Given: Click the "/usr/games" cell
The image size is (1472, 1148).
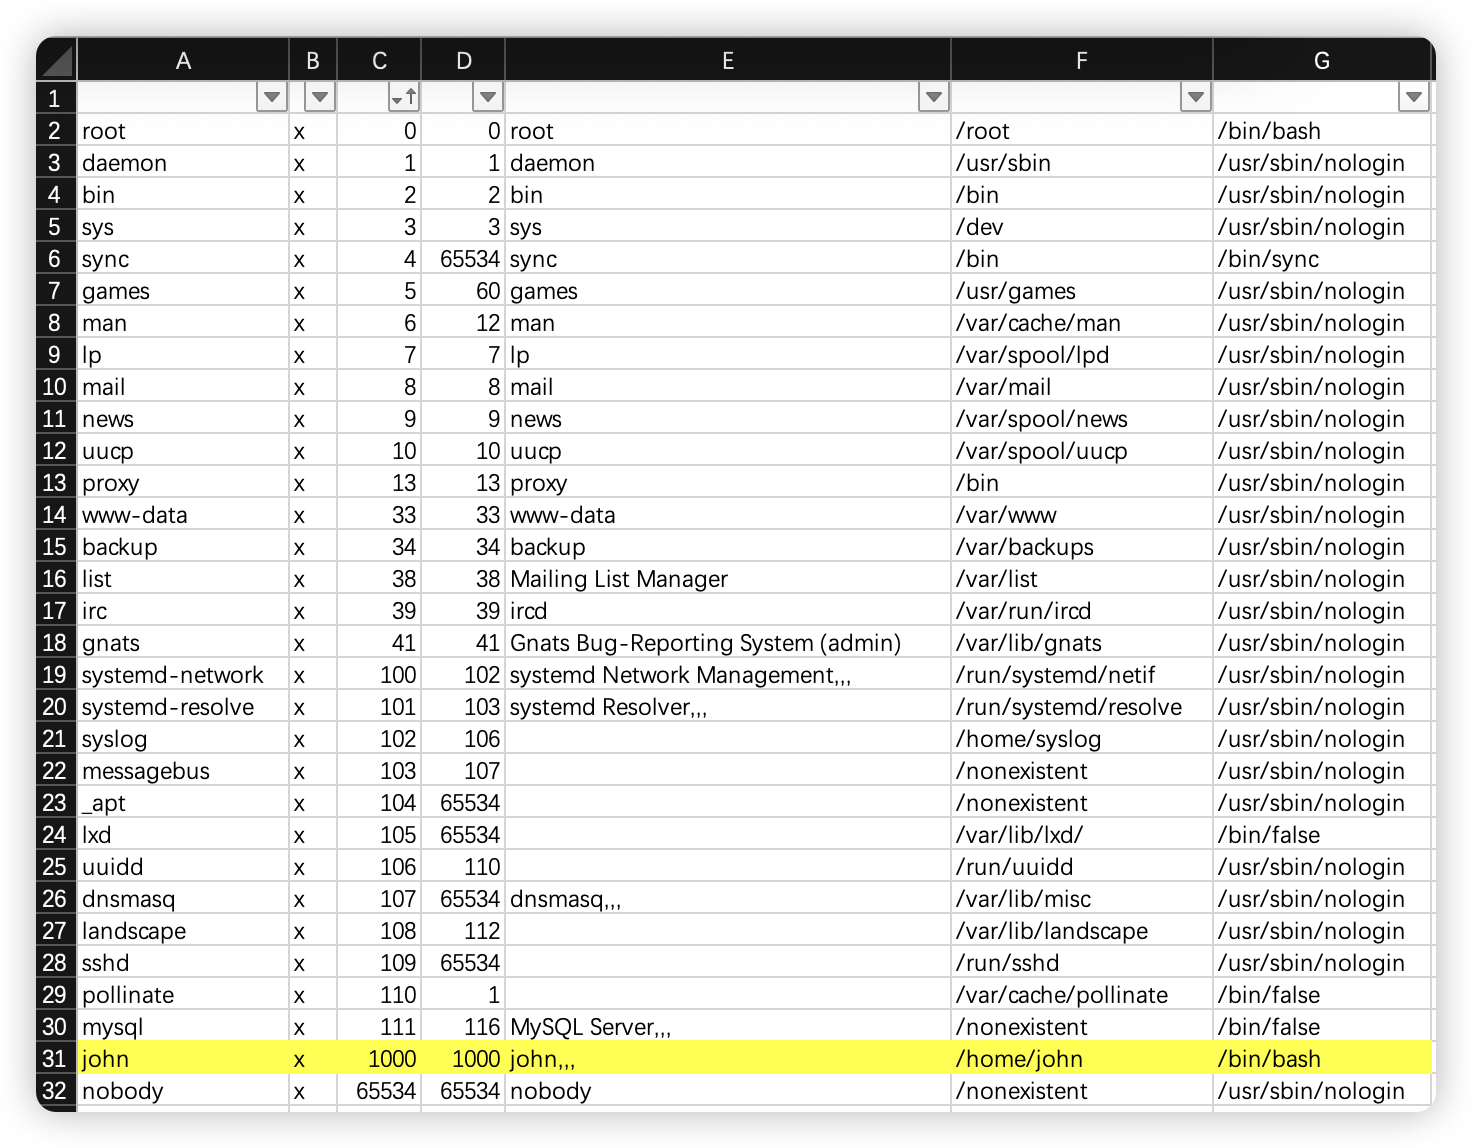Looking at the screenshot, I should pyautogui.click(x=1082, y=291).
